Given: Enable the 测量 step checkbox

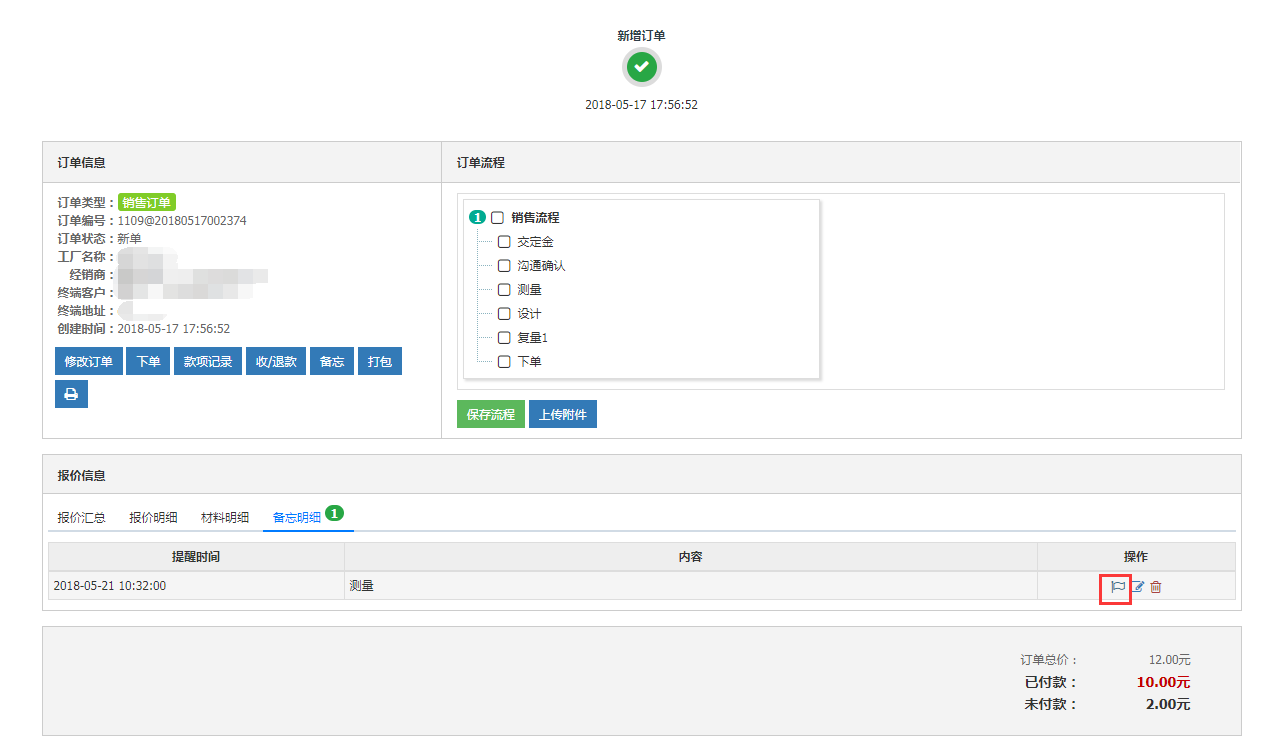Looking at the screenshot, I should click(x=504, y=289).
